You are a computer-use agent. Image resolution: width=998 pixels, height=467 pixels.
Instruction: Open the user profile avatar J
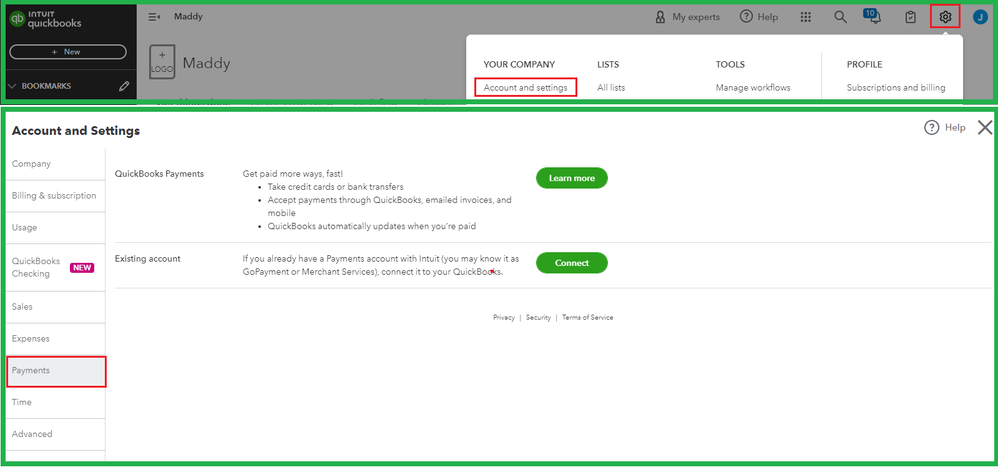coord(980,17)
